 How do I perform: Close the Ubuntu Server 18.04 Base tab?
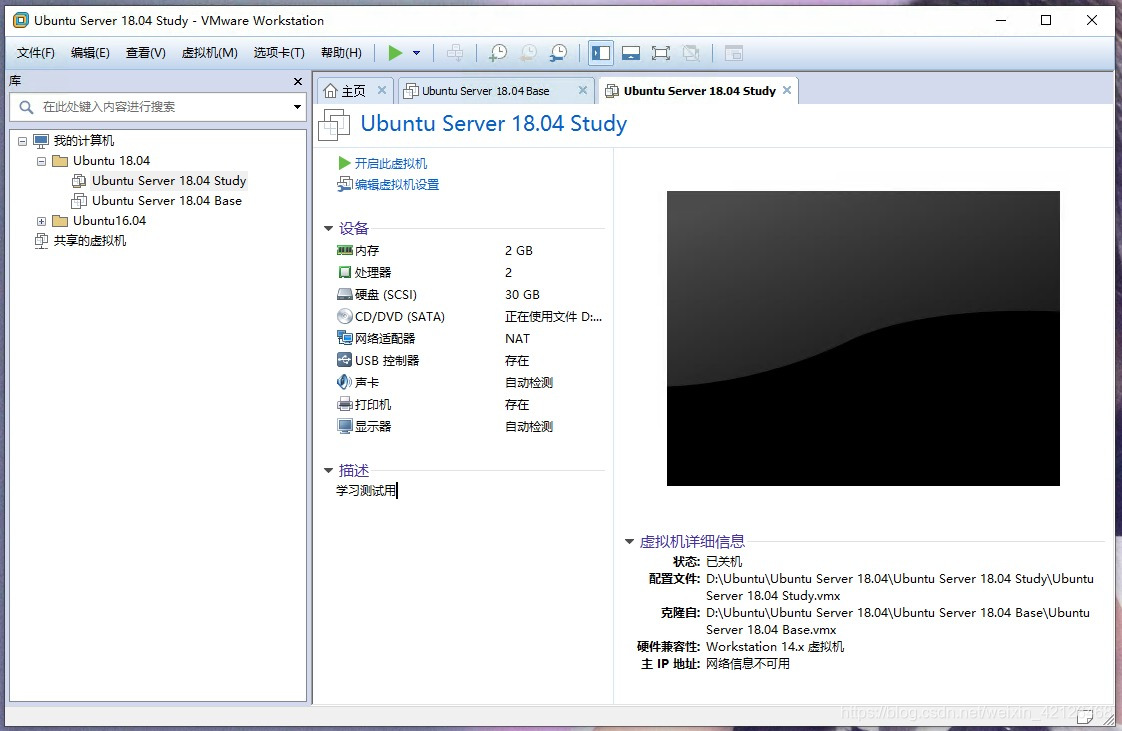582,90
